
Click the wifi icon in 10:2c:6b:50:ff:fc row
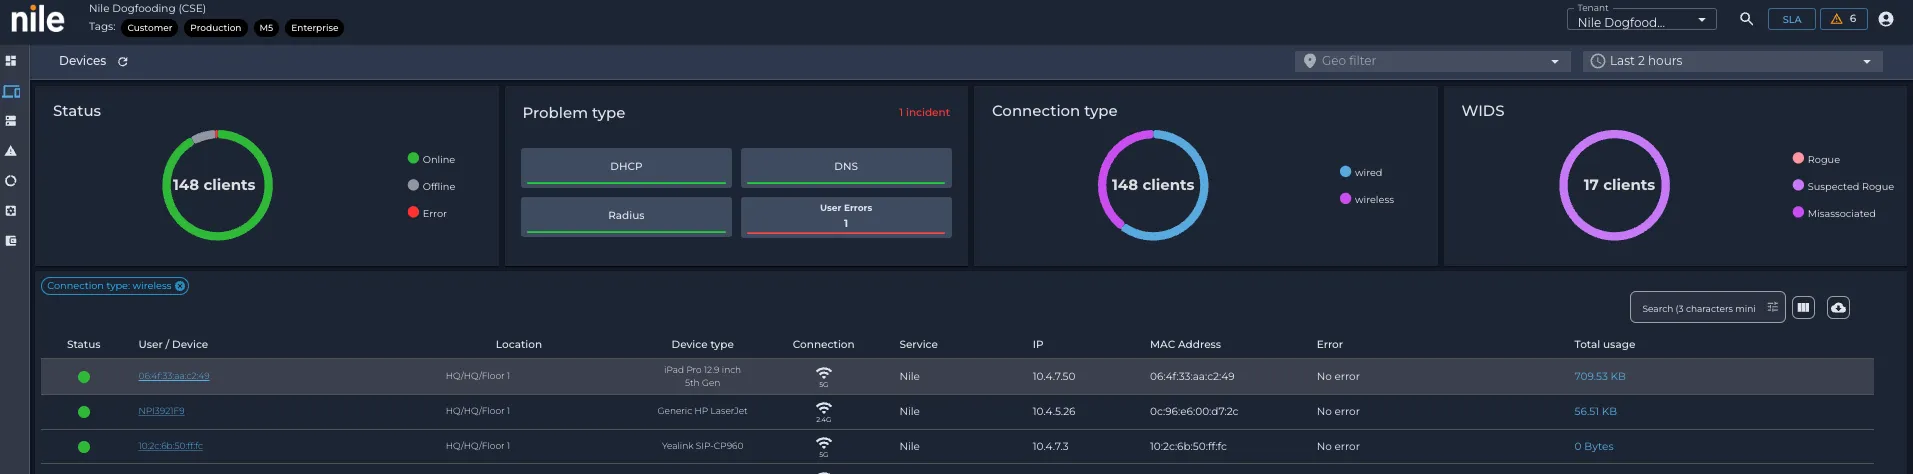pyautogui.click(x=824, y=443)
